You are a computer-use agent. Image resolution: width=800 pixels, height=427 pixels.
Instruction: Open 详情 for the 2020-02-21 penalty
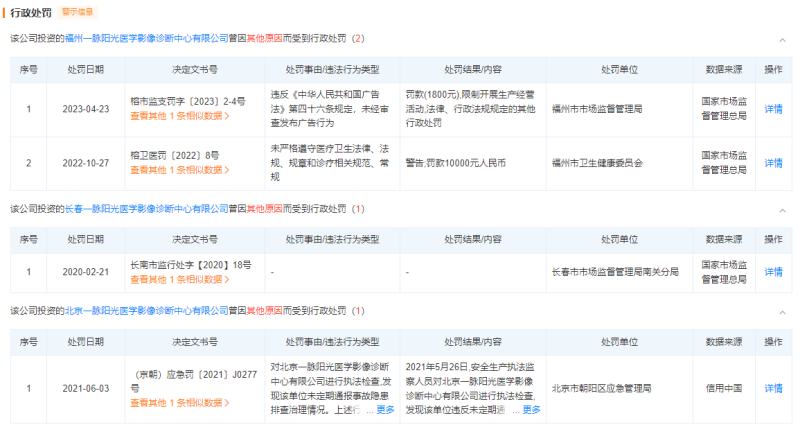773,272
